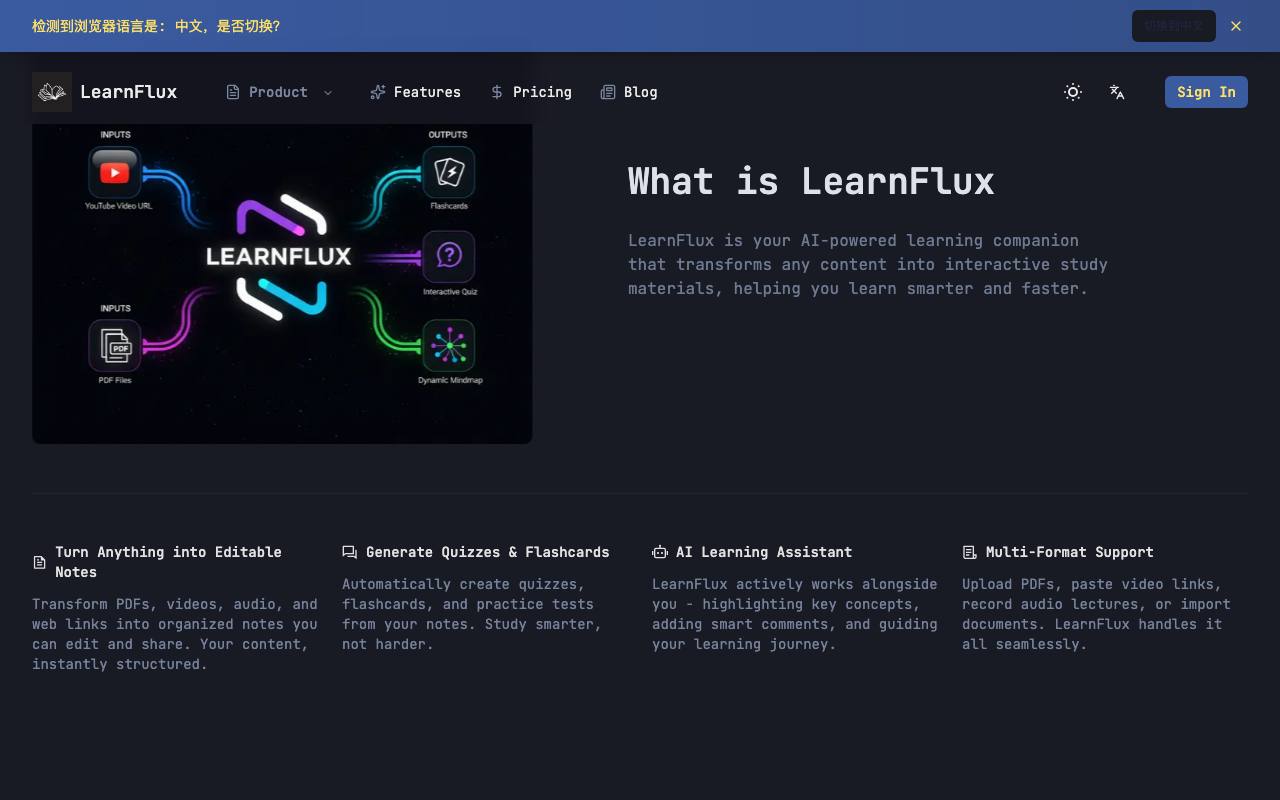
Task: Dismiss the language detection banner
Action: click(x=1236, y=26)
